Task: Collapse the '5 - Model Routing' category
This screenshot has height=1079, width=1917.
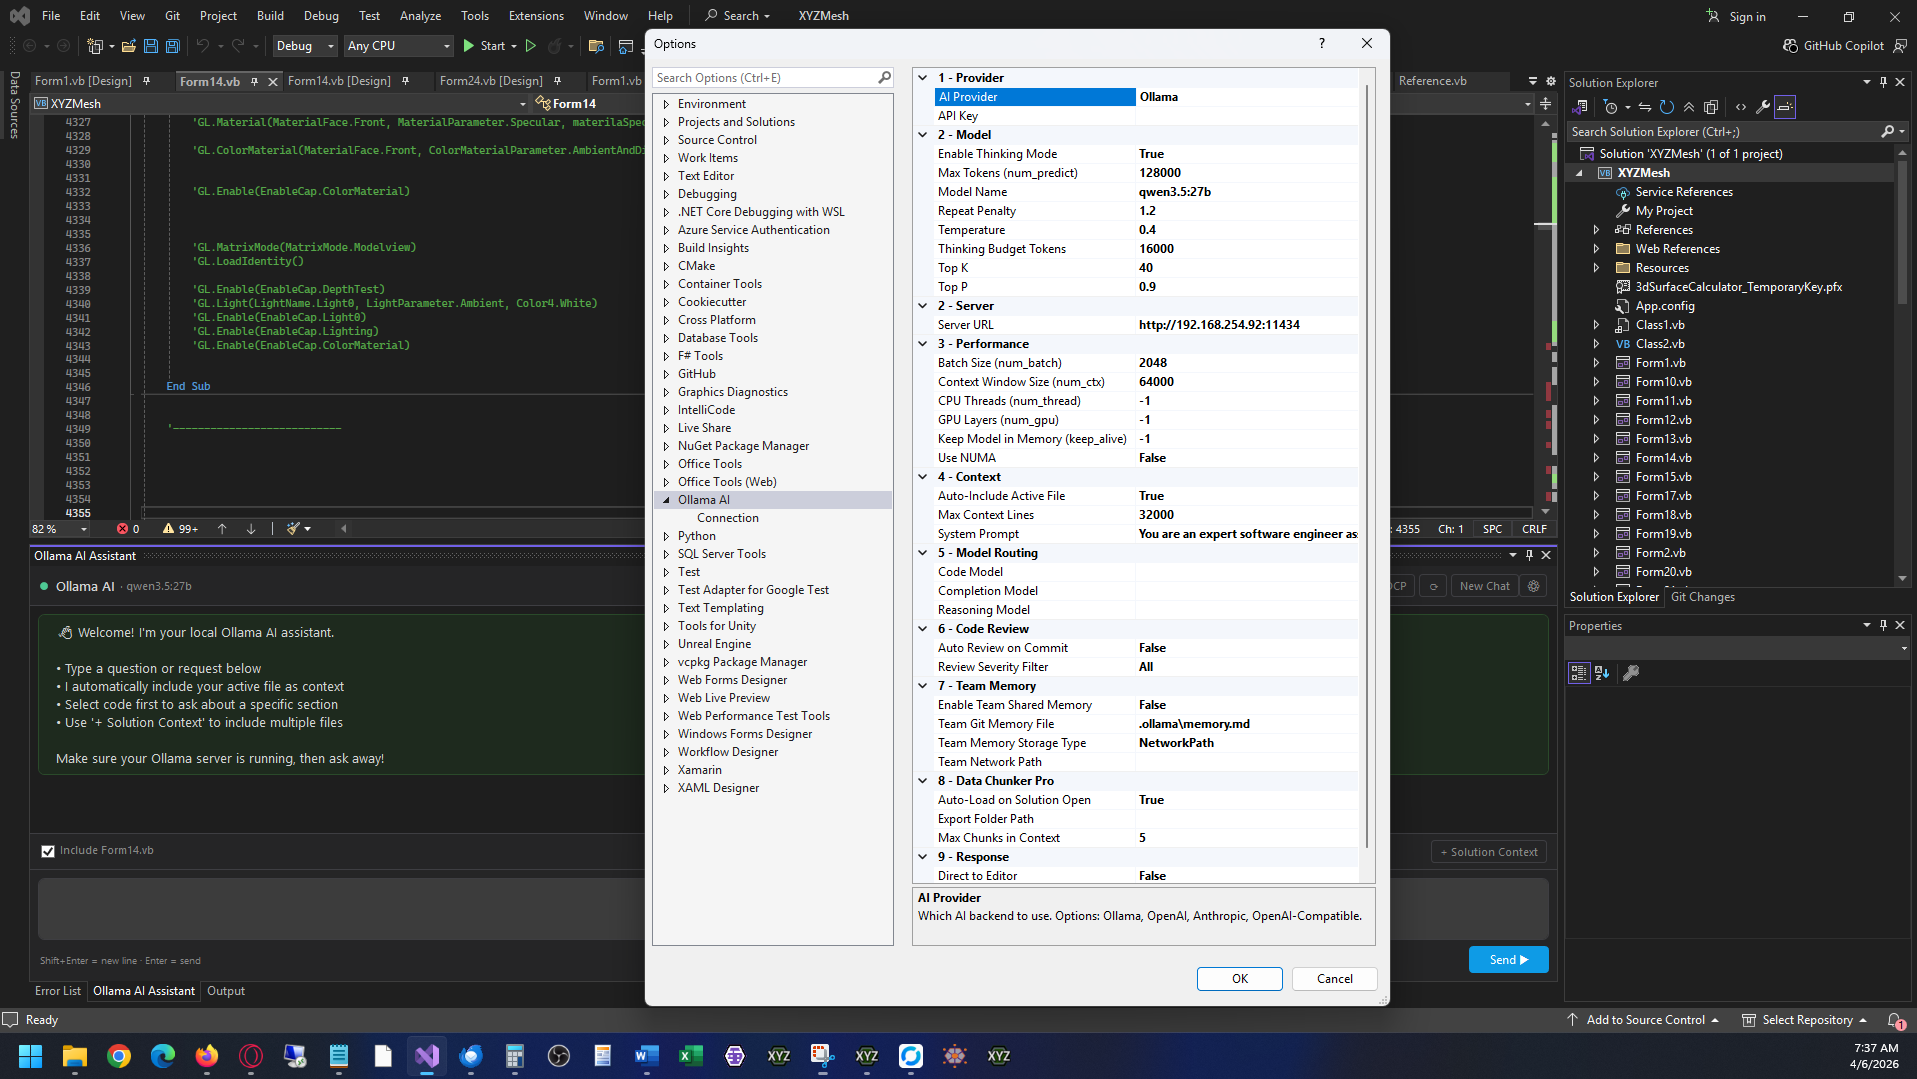Action: click(923, 553)
